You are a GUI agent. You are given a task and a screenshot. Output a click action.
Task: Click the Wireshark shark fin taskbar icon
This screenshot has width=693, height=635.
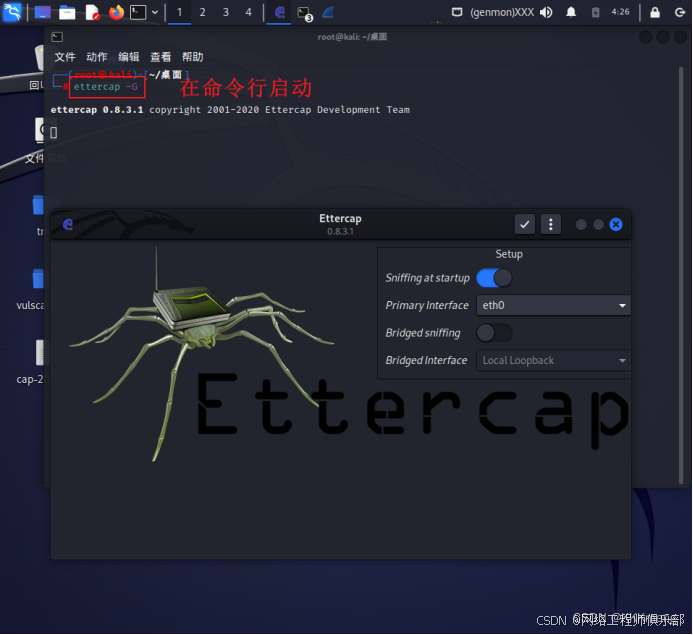(x=328, y=12)
